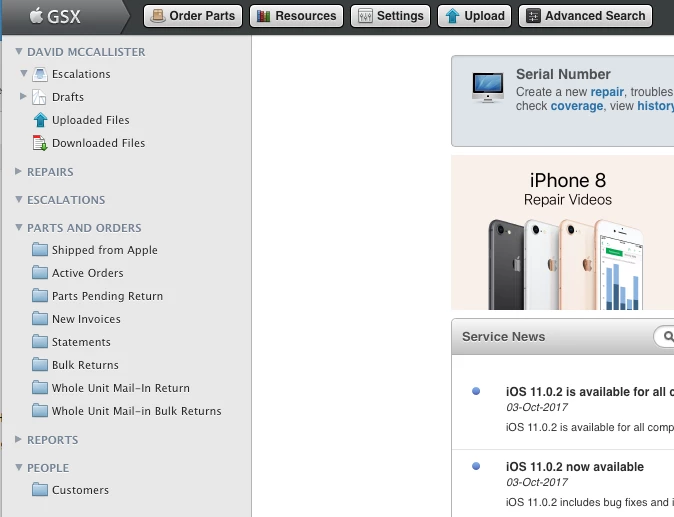This screenshot has width=674, height=517.
Task: Open the Order Parts toolbar button
Action: [x=193, y=16]
